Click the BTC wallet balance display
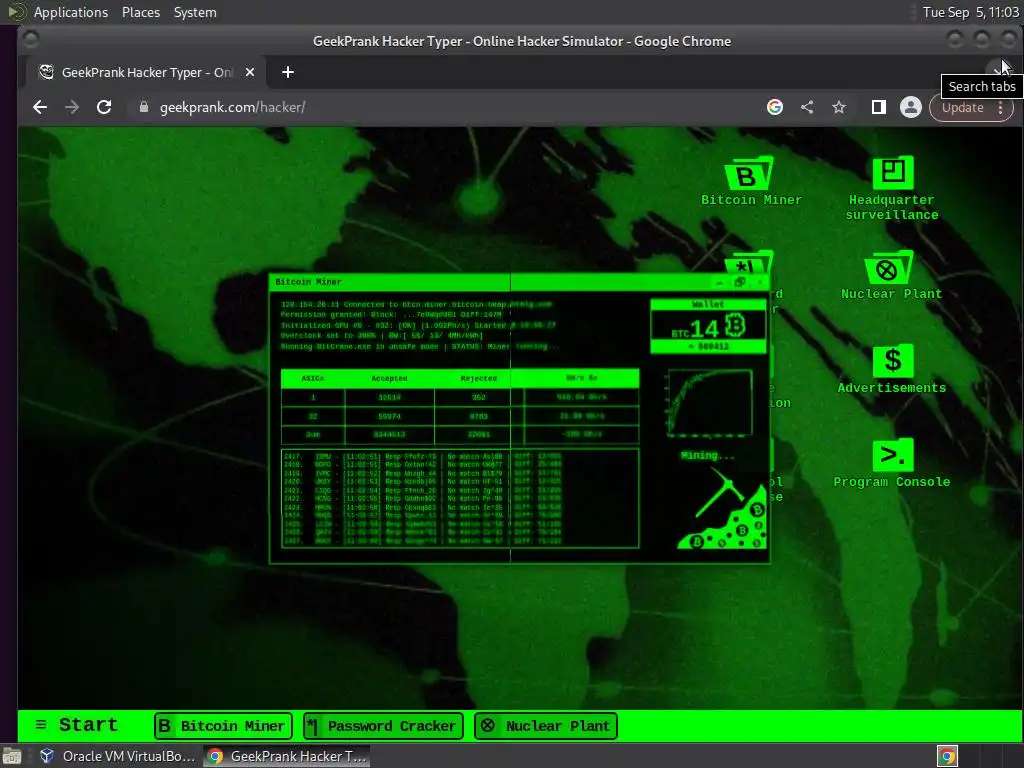1024x768 pixels. click(709, 326)
